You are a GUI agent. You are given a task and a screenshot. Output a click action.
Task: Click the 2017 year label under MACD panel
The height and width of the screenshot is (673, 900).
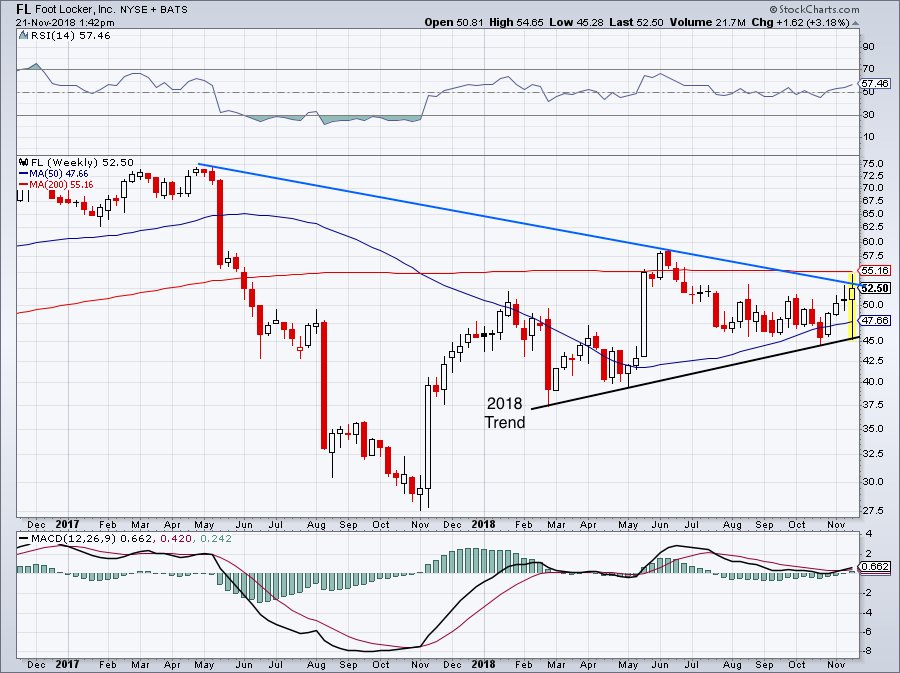pyautogui.click(x=67, y=665)
